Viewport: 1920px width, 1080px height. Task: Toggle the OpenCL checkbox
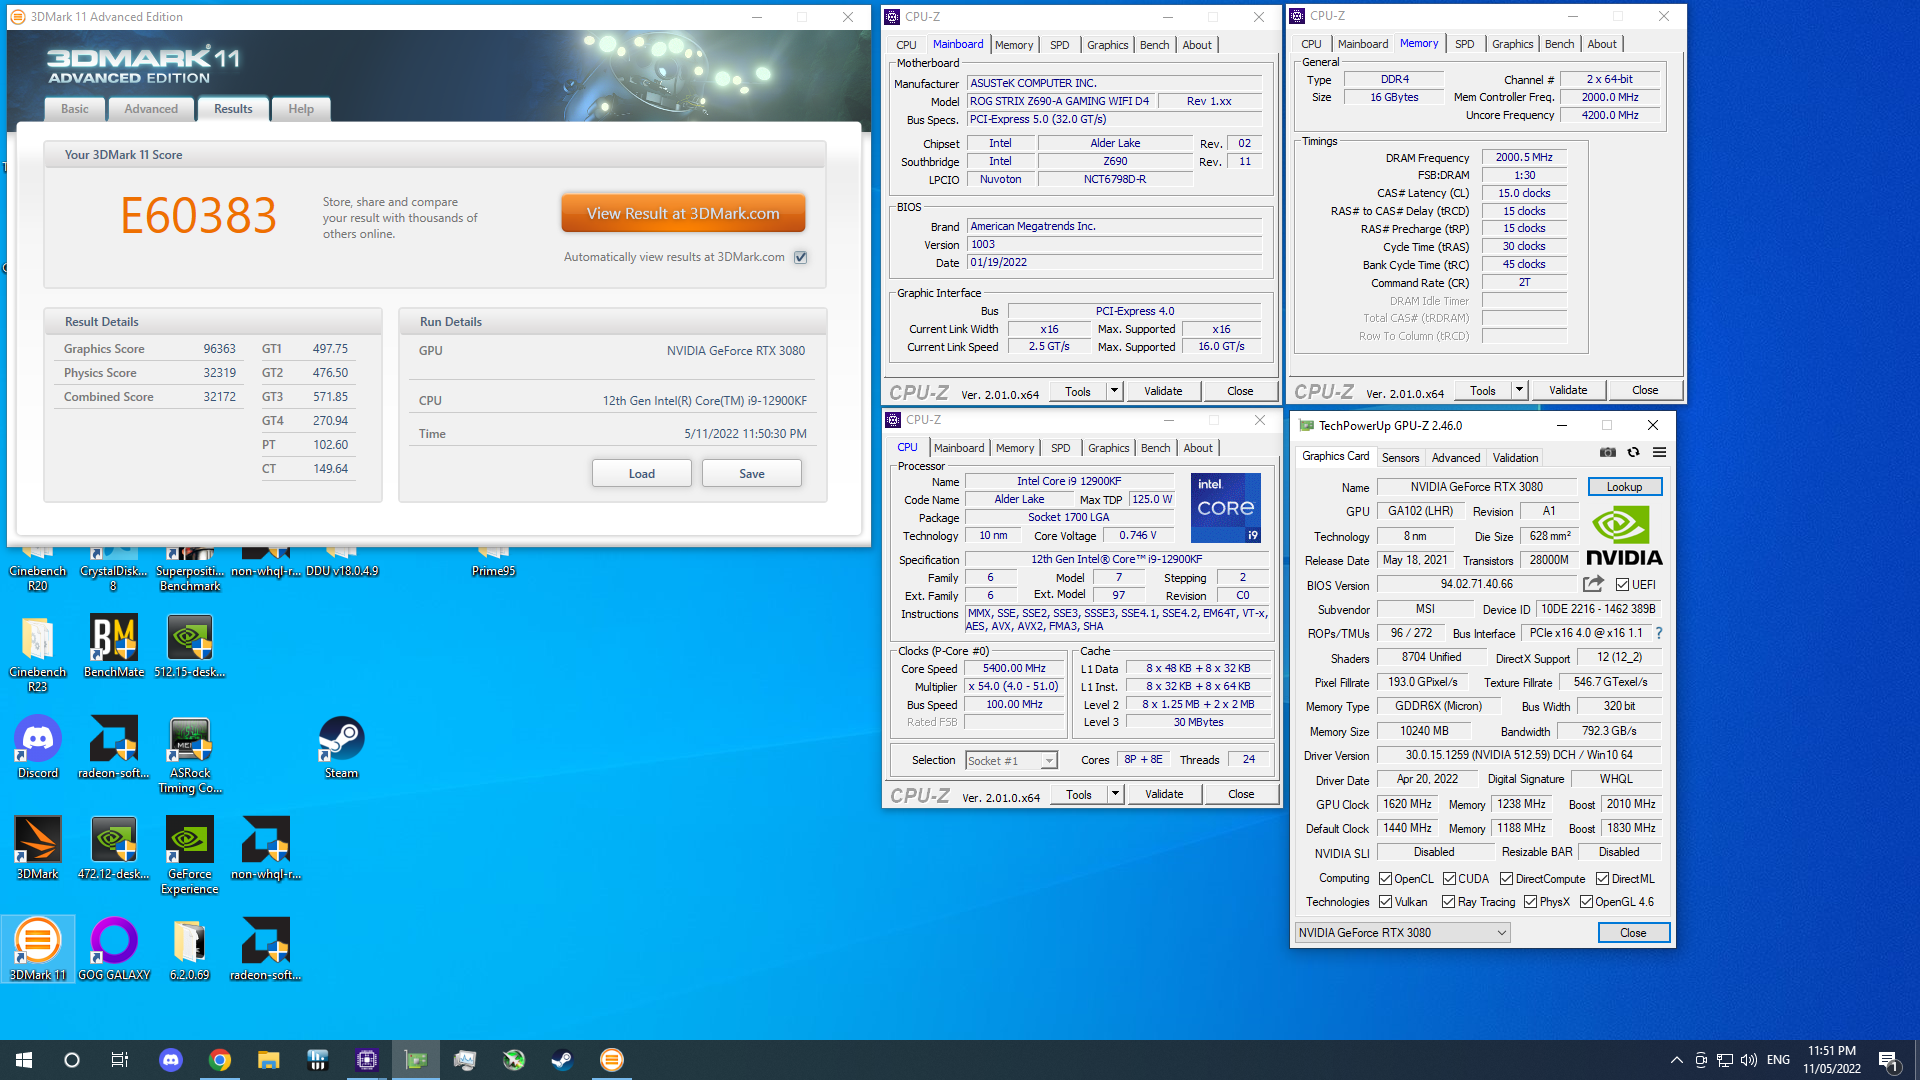tap(1385, 879)
